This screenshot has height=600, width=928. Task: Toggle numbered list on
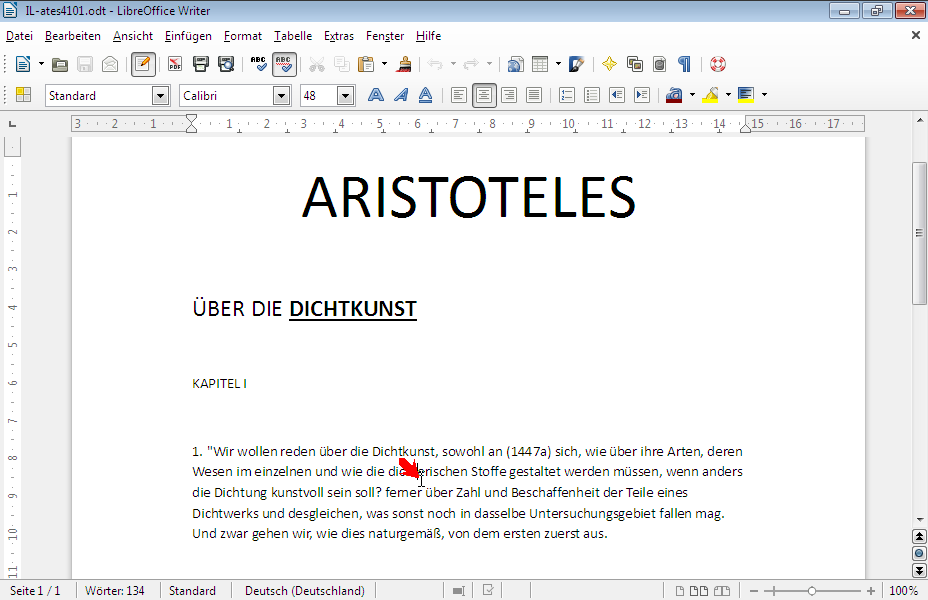567,95
